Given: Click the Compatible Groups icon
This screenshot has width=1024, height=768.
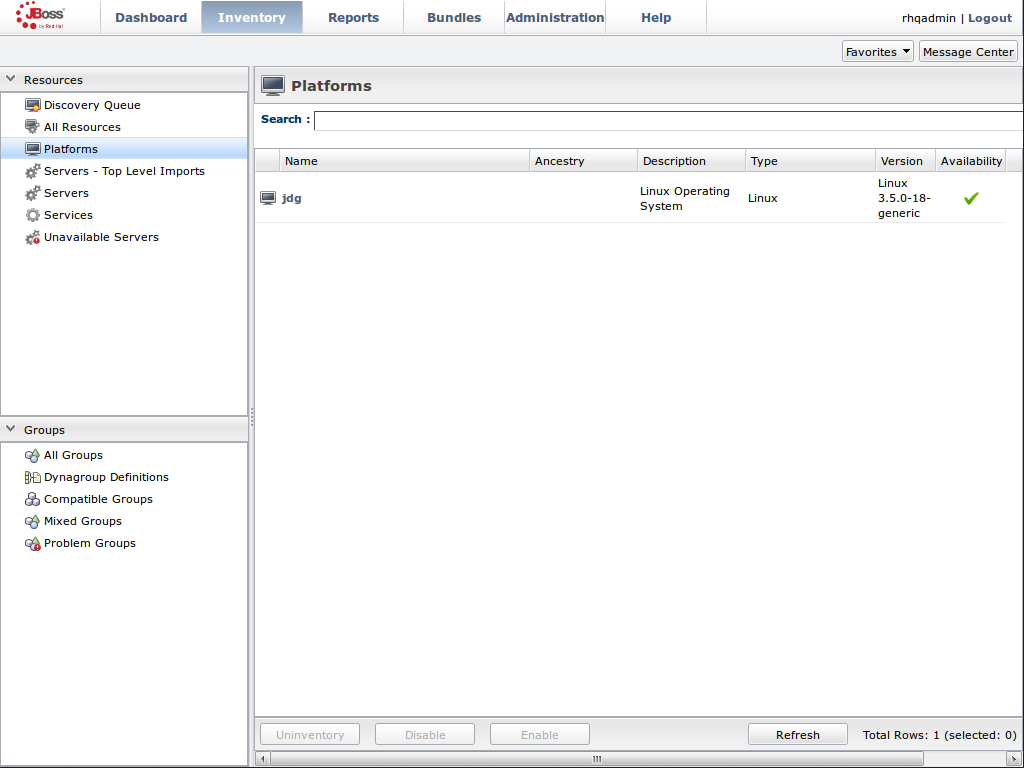Looking at the screenshot, I should [33, 499].
